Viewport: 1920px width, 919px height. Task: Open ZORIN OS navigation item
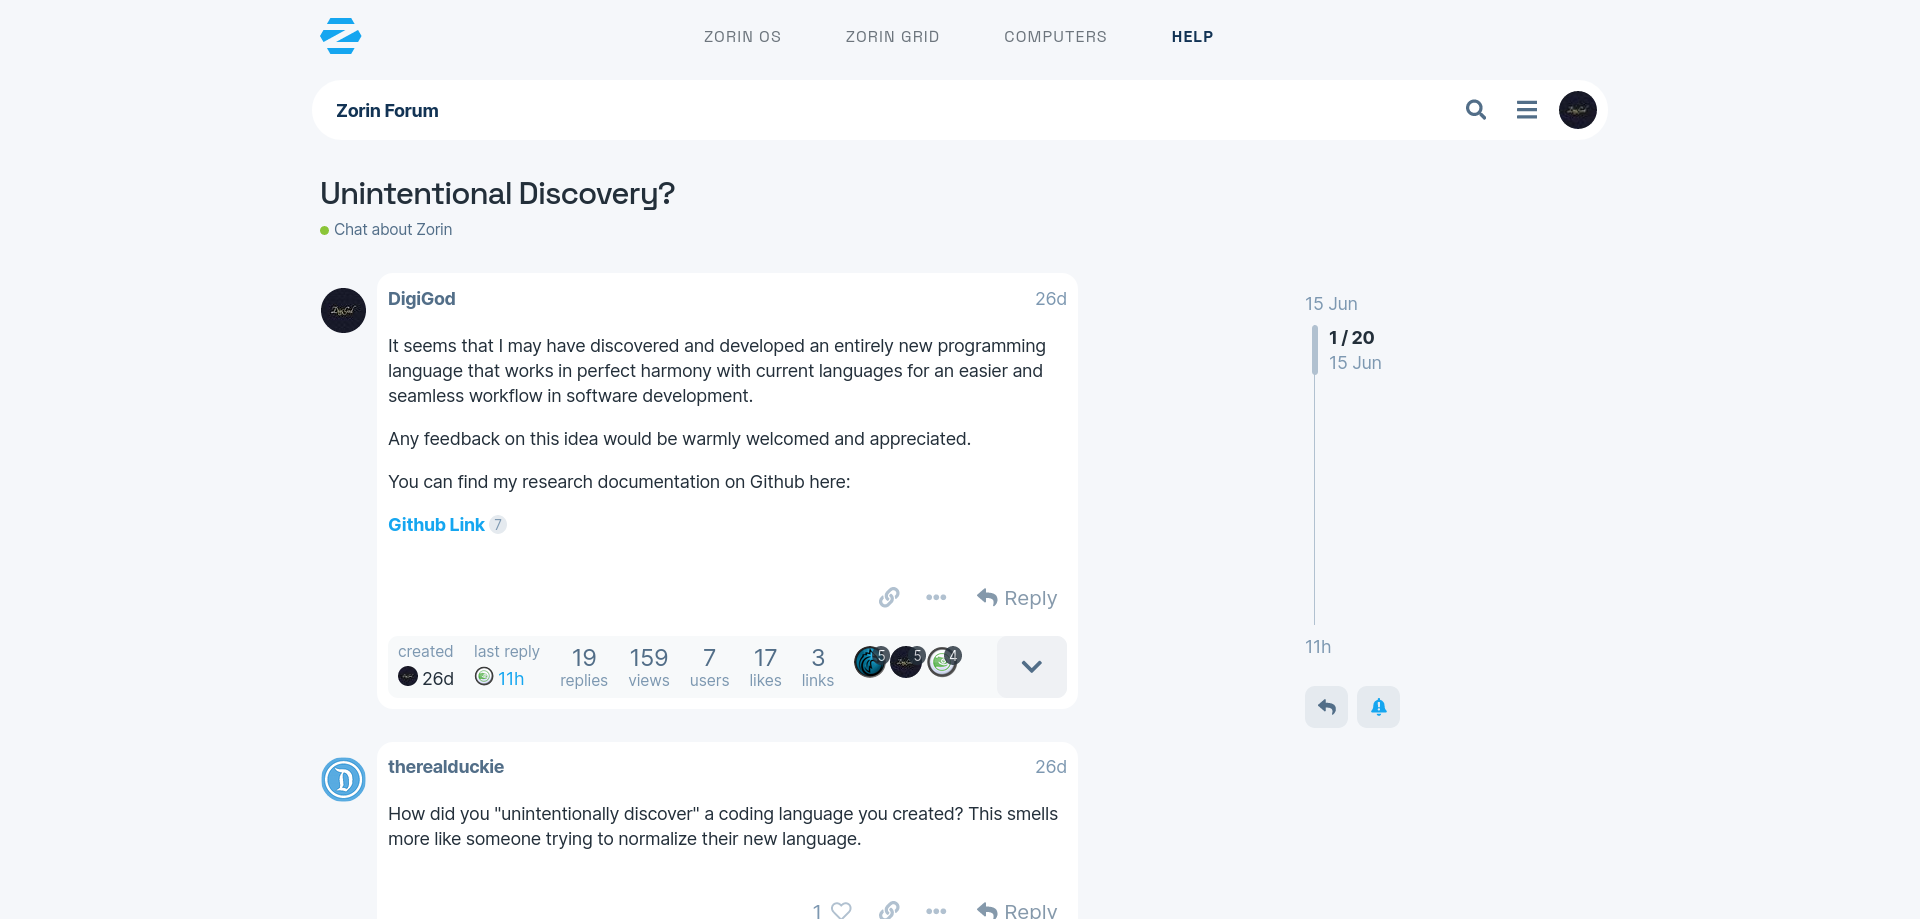pyautogui.click(x=742, y=37)
